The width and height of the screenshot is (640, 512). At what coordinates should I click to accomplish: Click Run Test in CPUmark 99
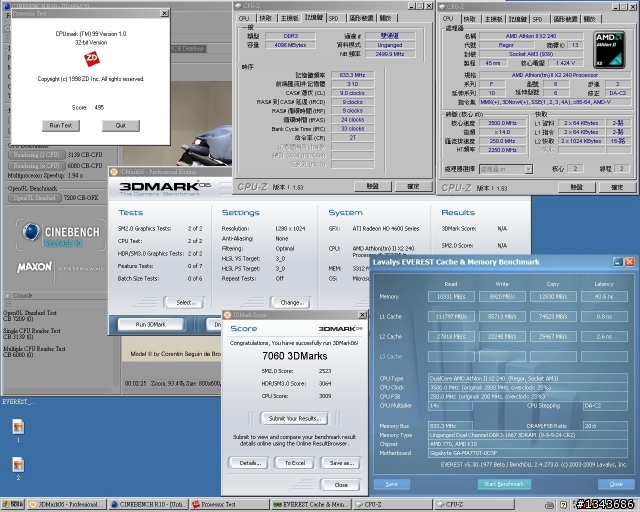tap(61, 126)
